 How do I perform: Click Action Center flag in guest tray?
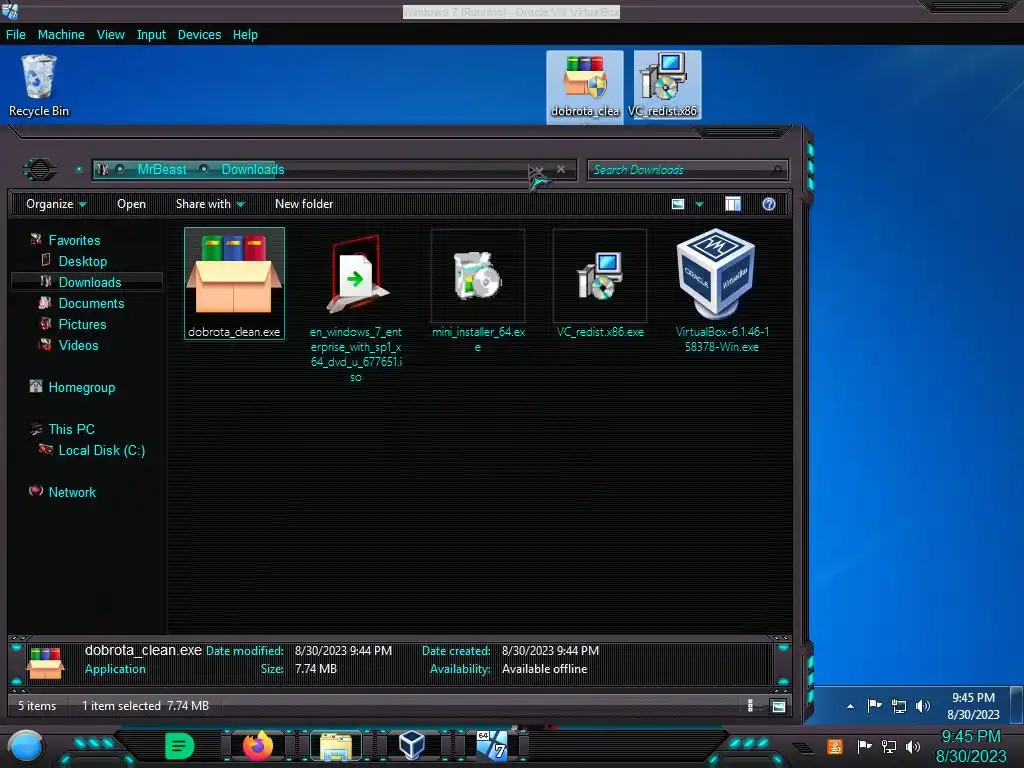pyautogui.click(x=874, y=706)
